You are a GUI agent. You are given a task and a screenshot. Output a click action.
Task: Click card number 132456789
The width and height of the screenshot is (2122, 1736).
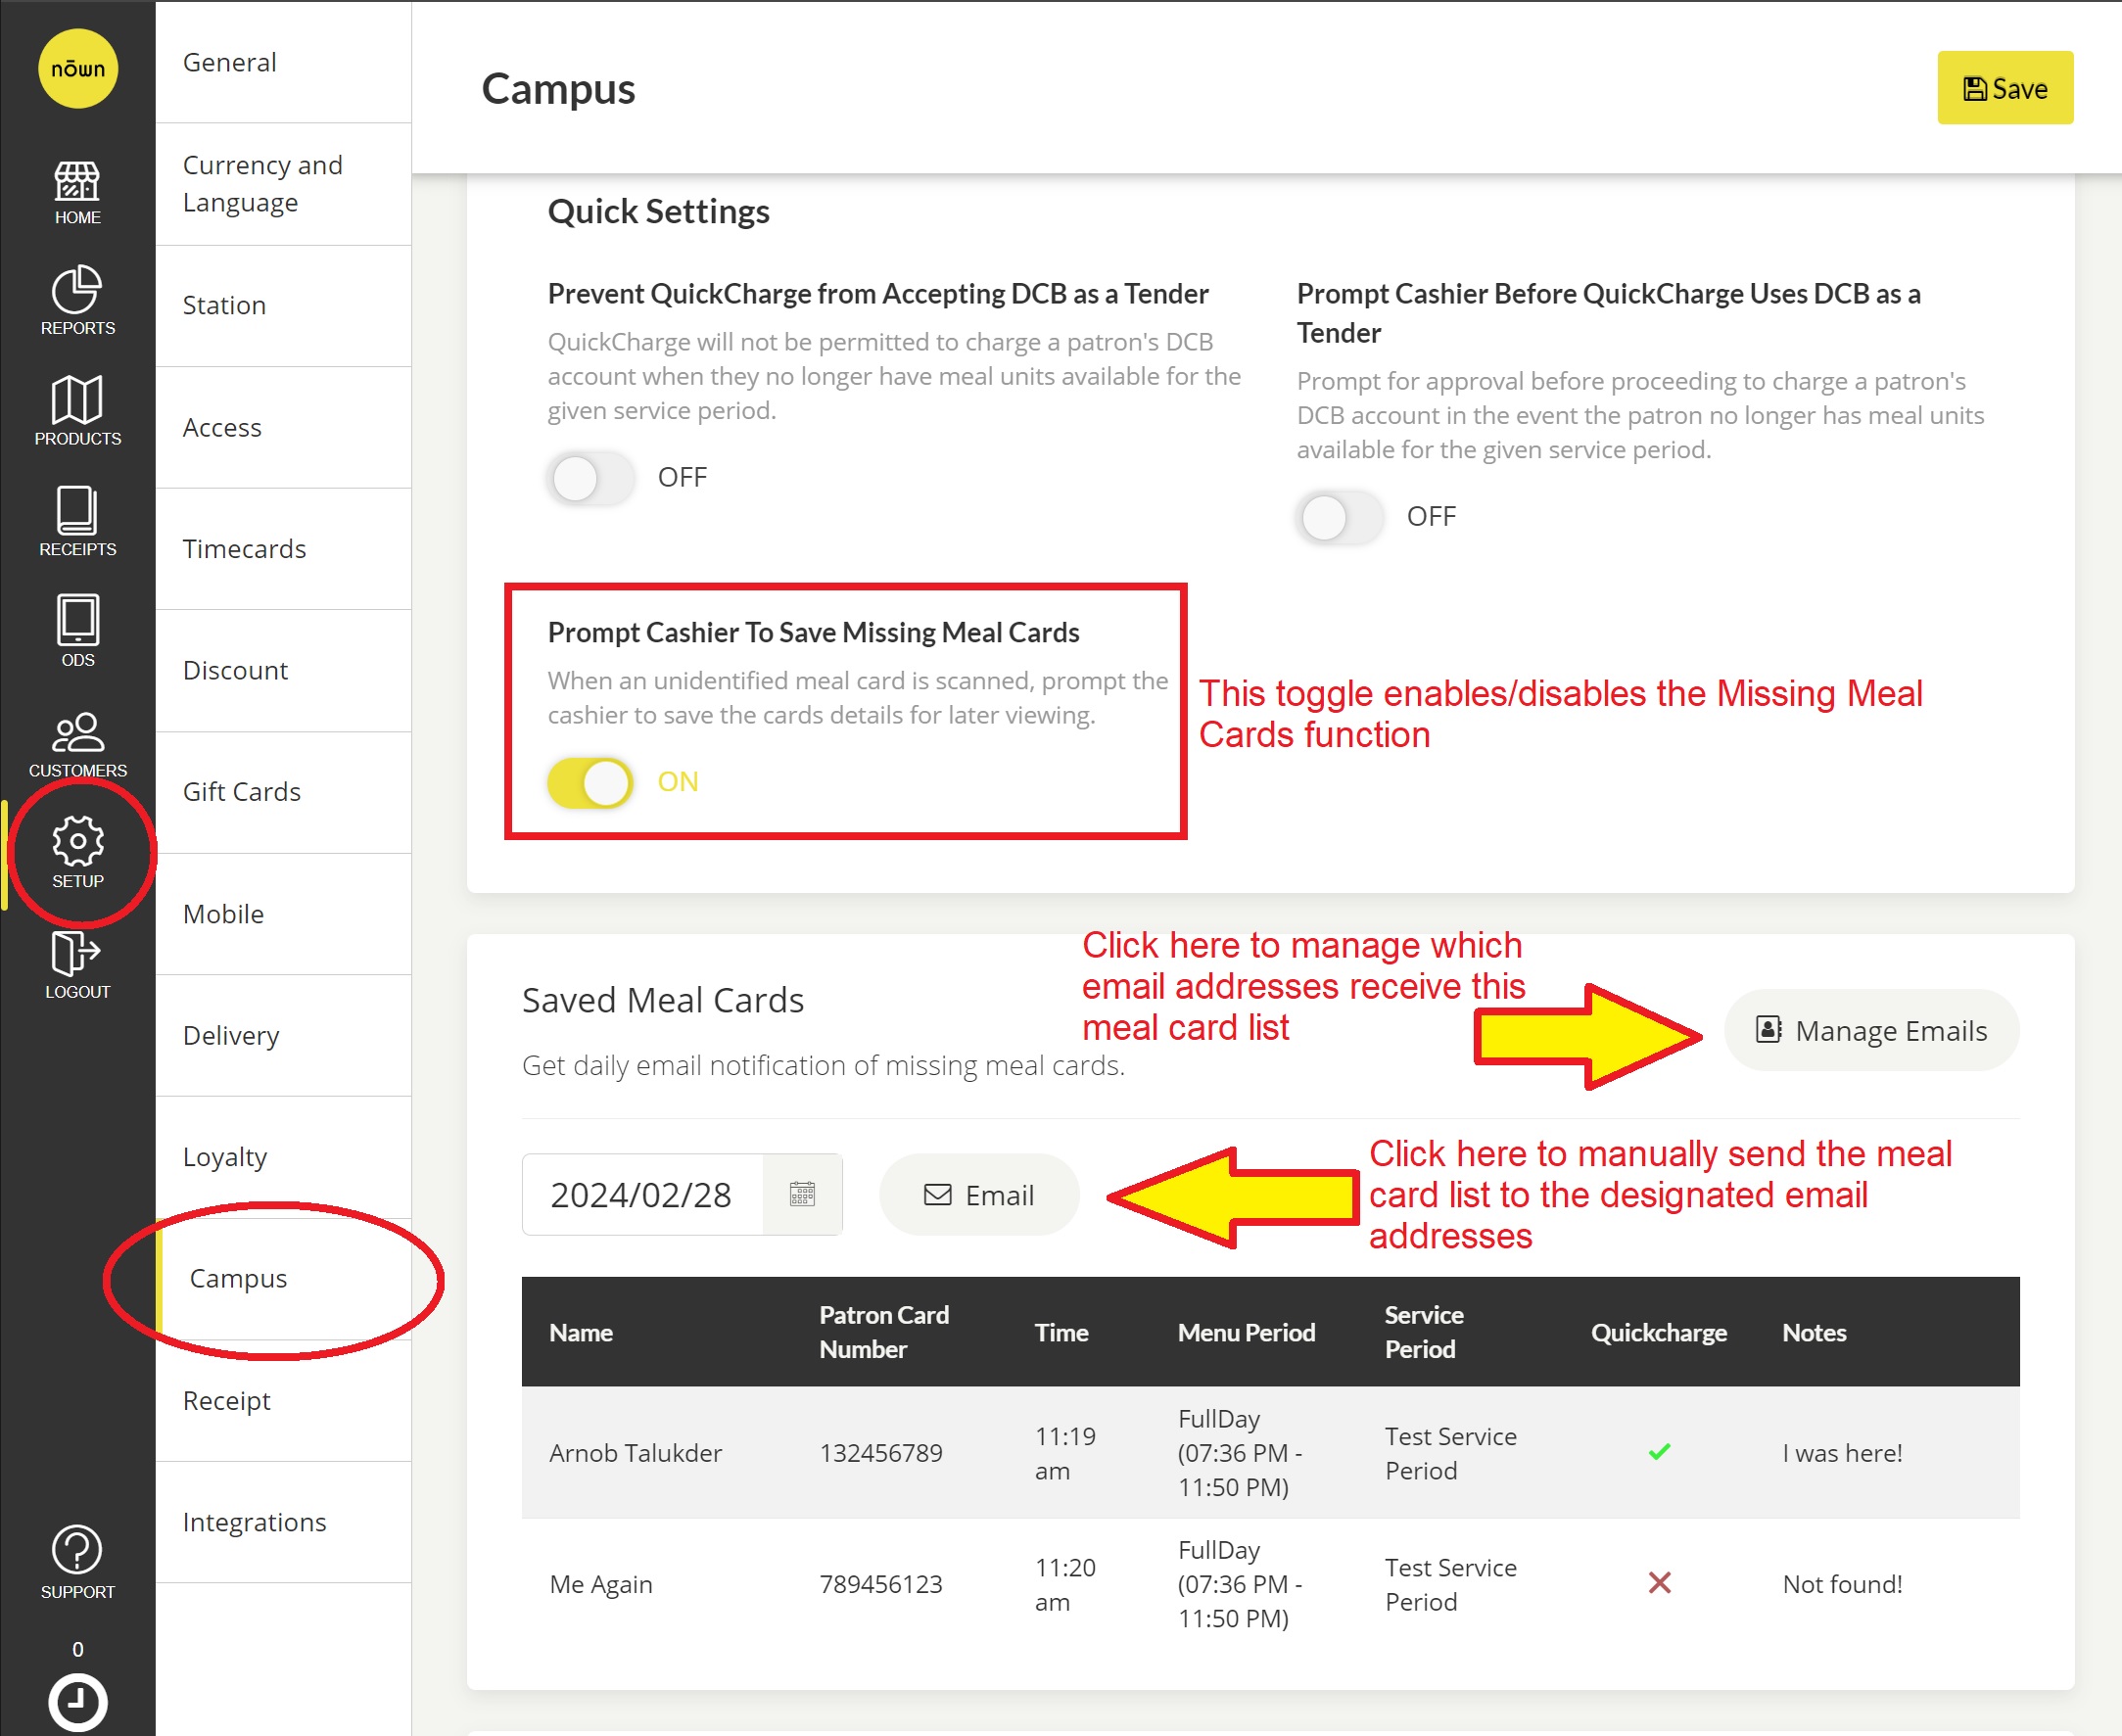tap(881, 1453)
